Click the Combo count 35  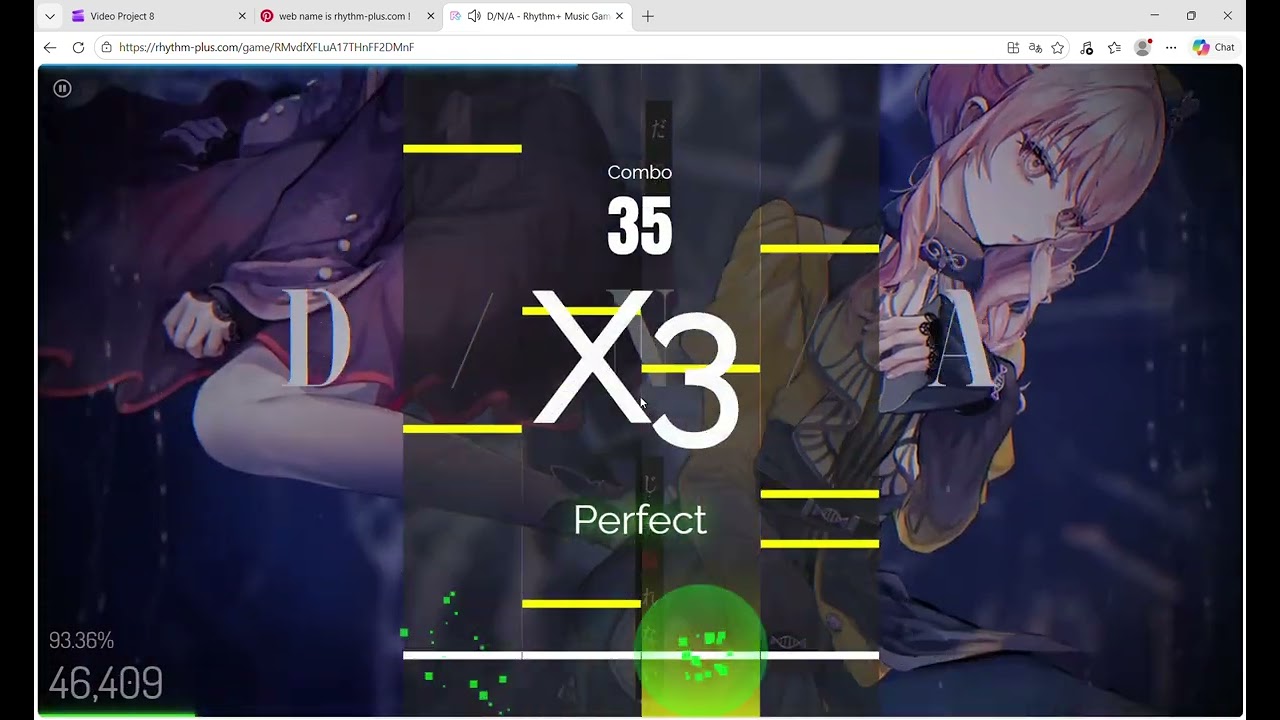[640, 225]
